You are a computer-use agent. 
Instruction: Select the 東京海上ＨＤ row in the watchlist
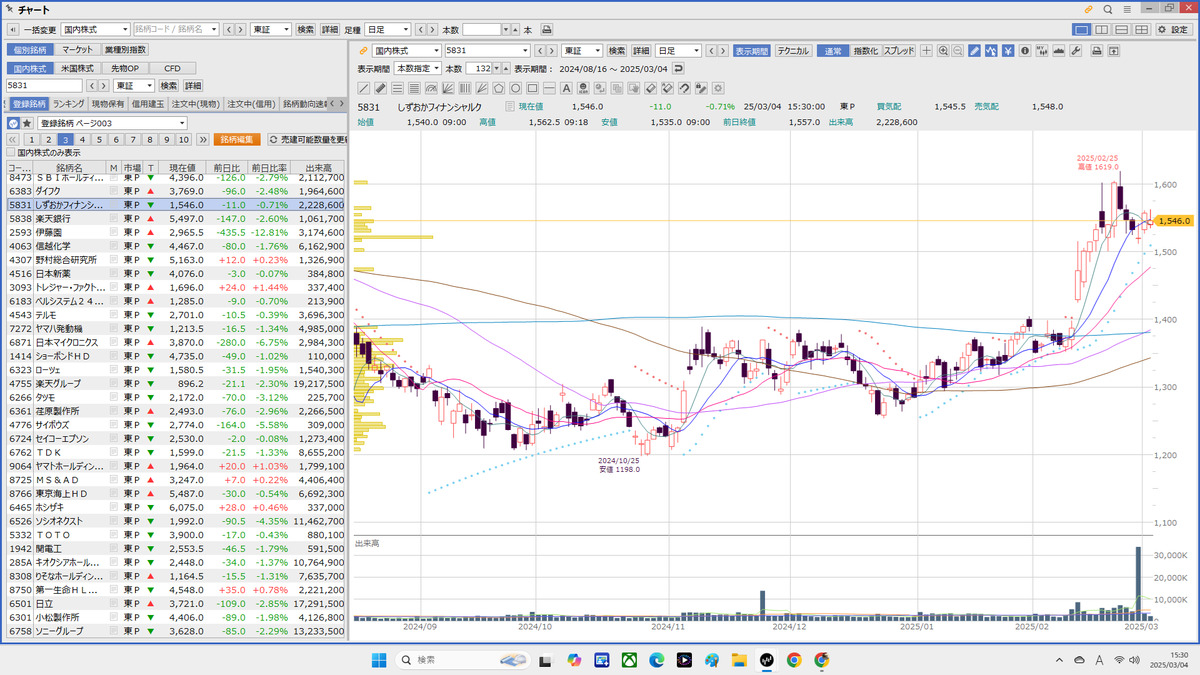click(175, 494)
